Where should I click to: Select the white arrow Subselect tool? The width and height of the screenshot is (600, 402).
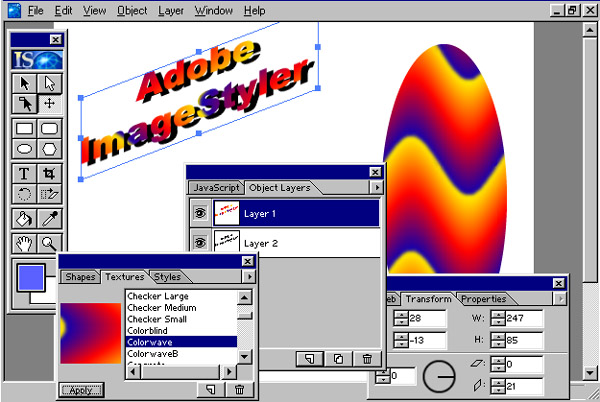(50, 83)
